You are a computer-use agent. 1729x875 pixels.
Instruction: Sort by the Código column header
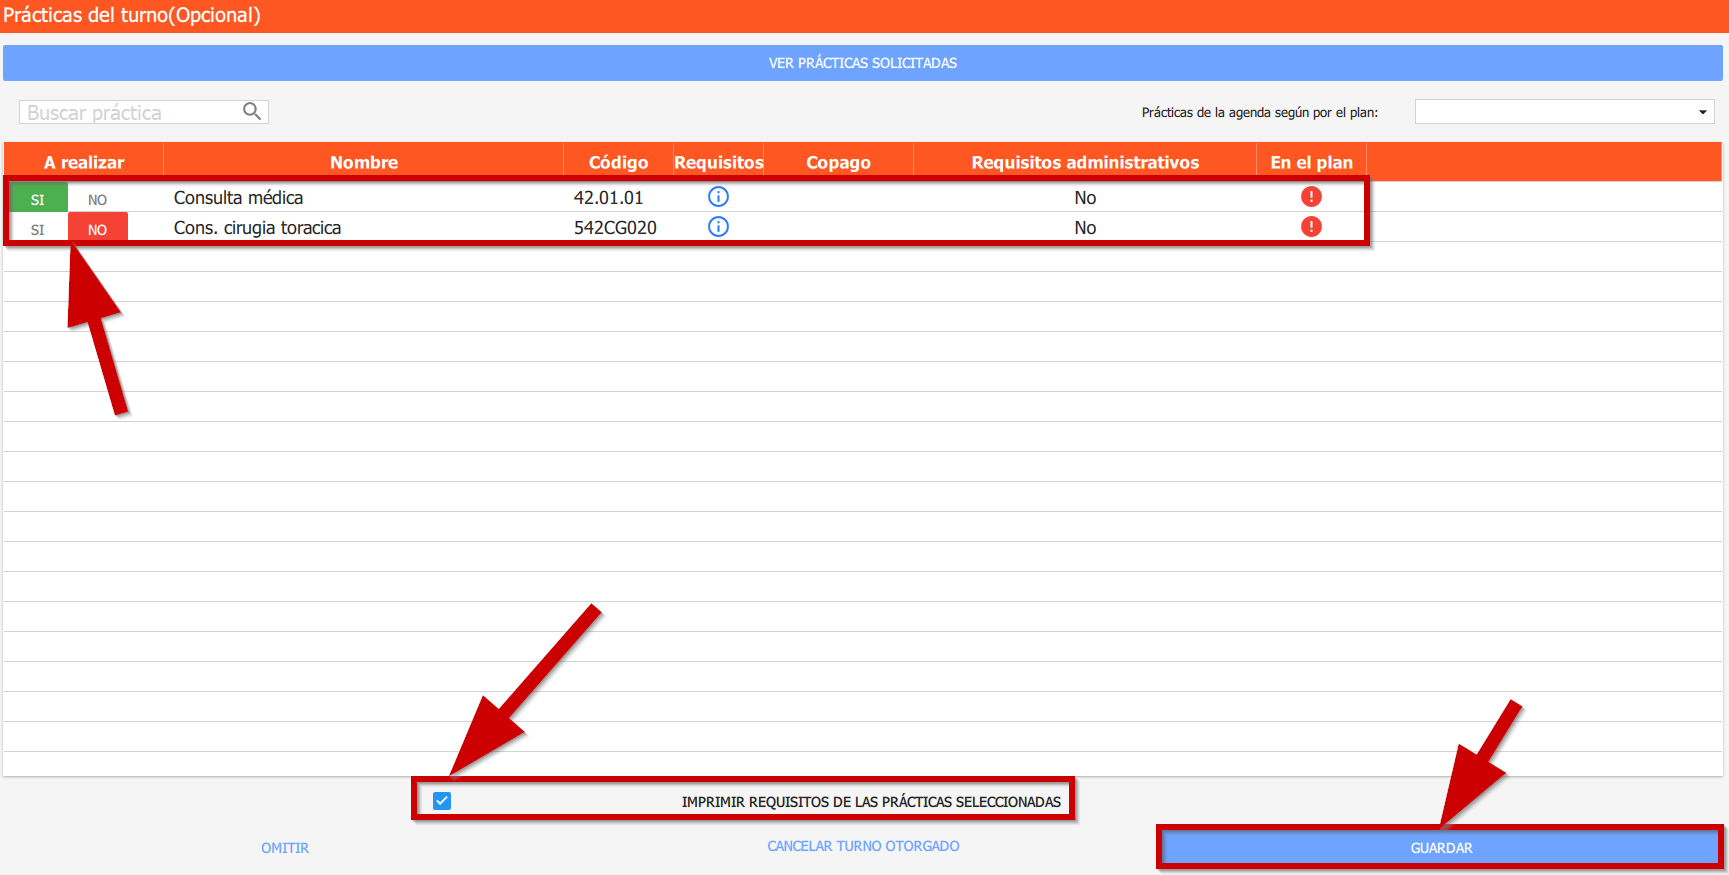point(618,162)
